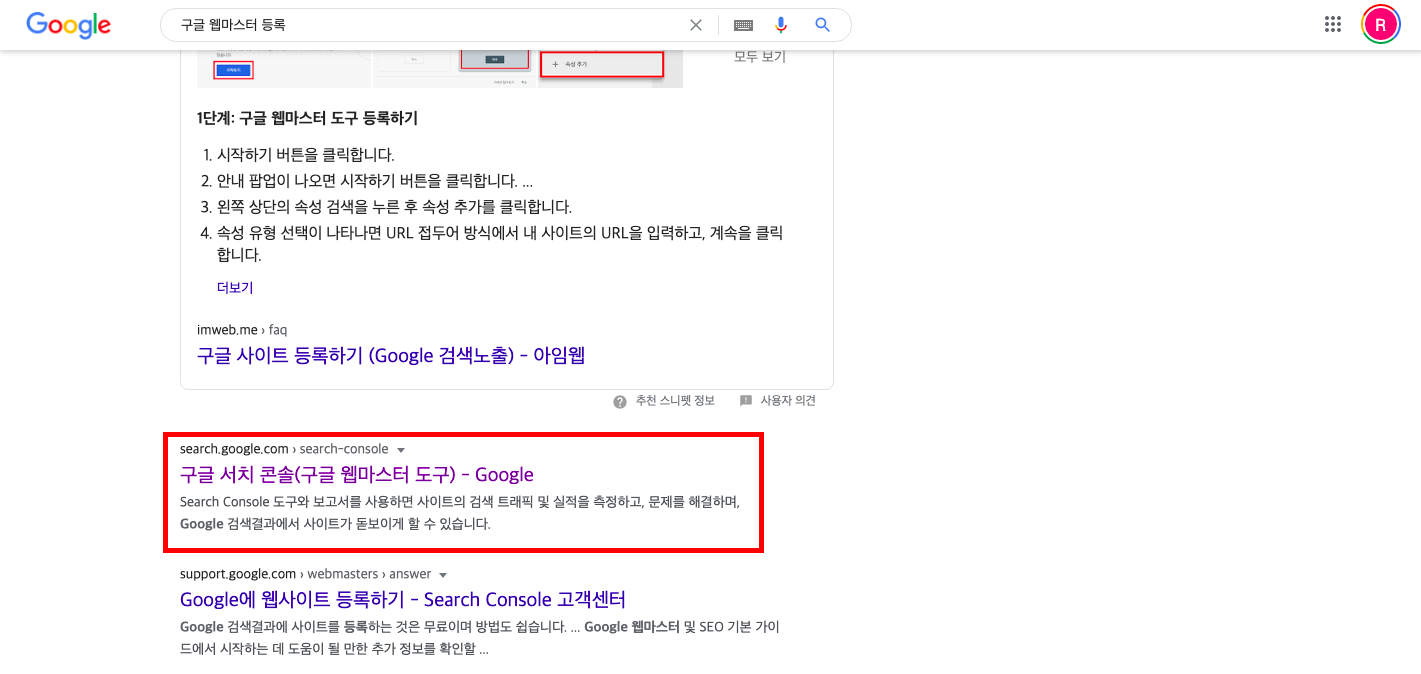Open the Search Console 고객센터 result

coord(402,599)
